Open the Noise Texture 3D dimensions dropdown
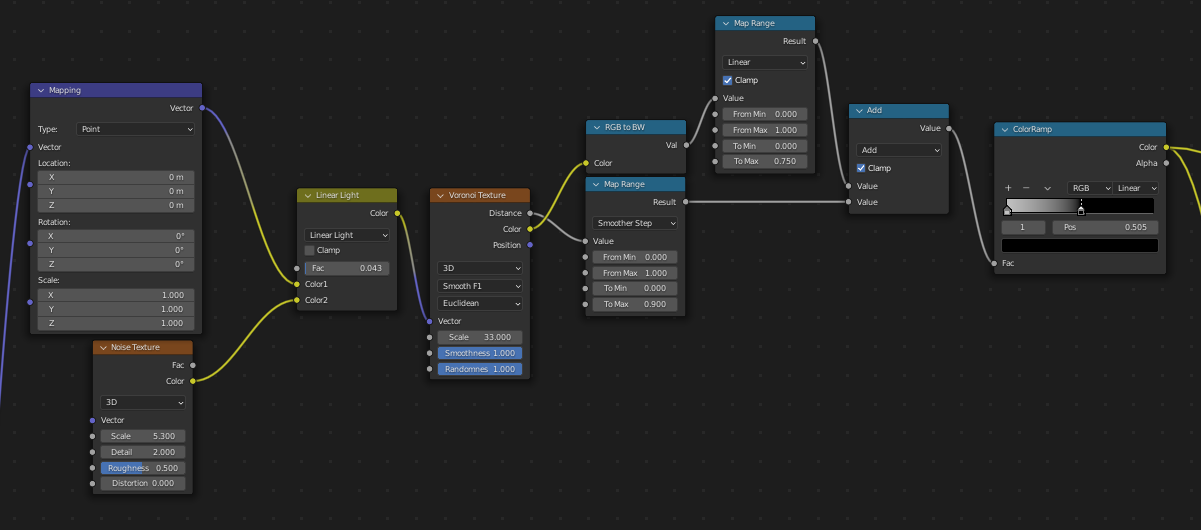The image size is (1201, 530). coord(143,402)
